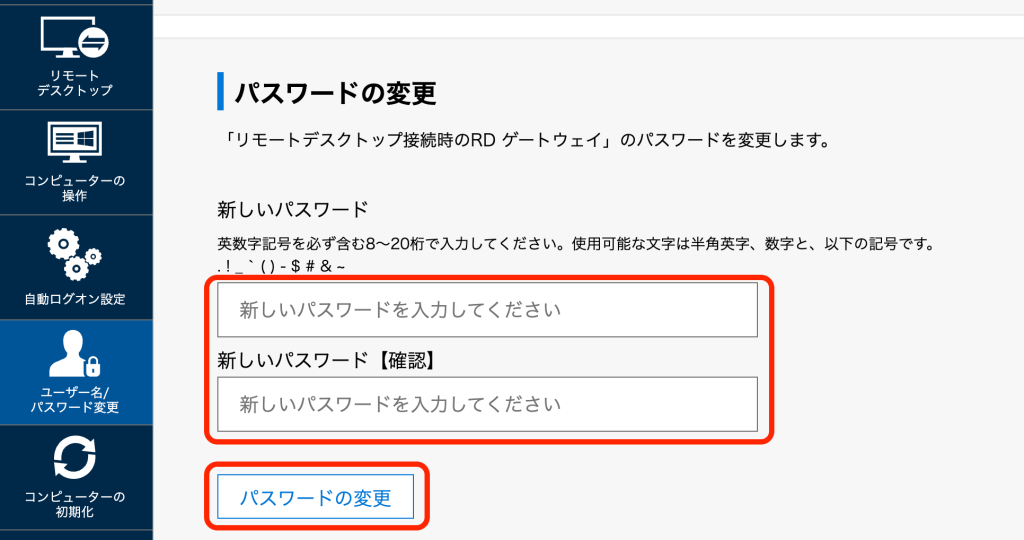Focus the first 新しいパスワード input field
Viewport: 1024px width, 540px height.
(487, 310)
